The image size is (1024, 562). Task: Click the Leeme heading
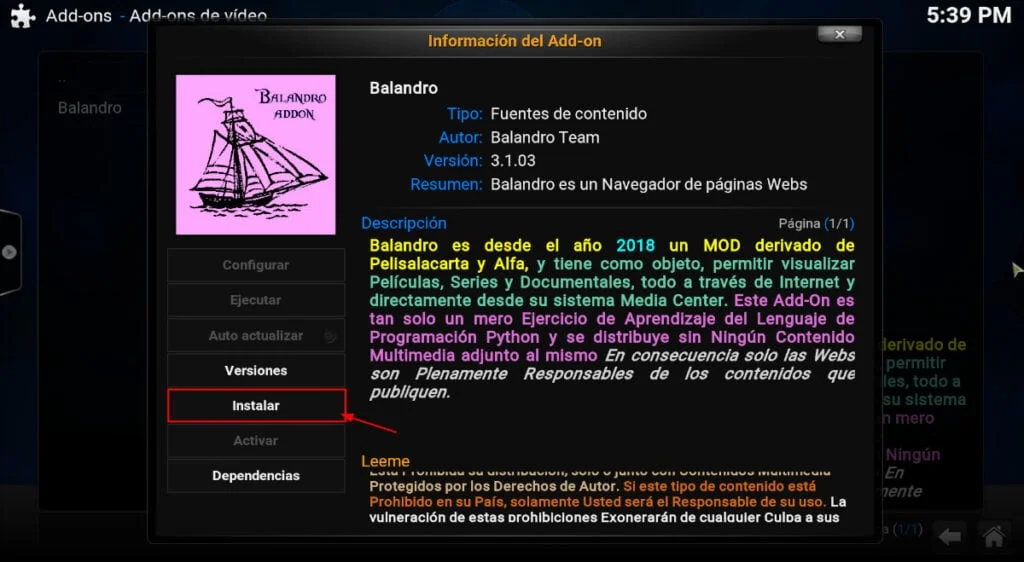click(x=385, y=461)
